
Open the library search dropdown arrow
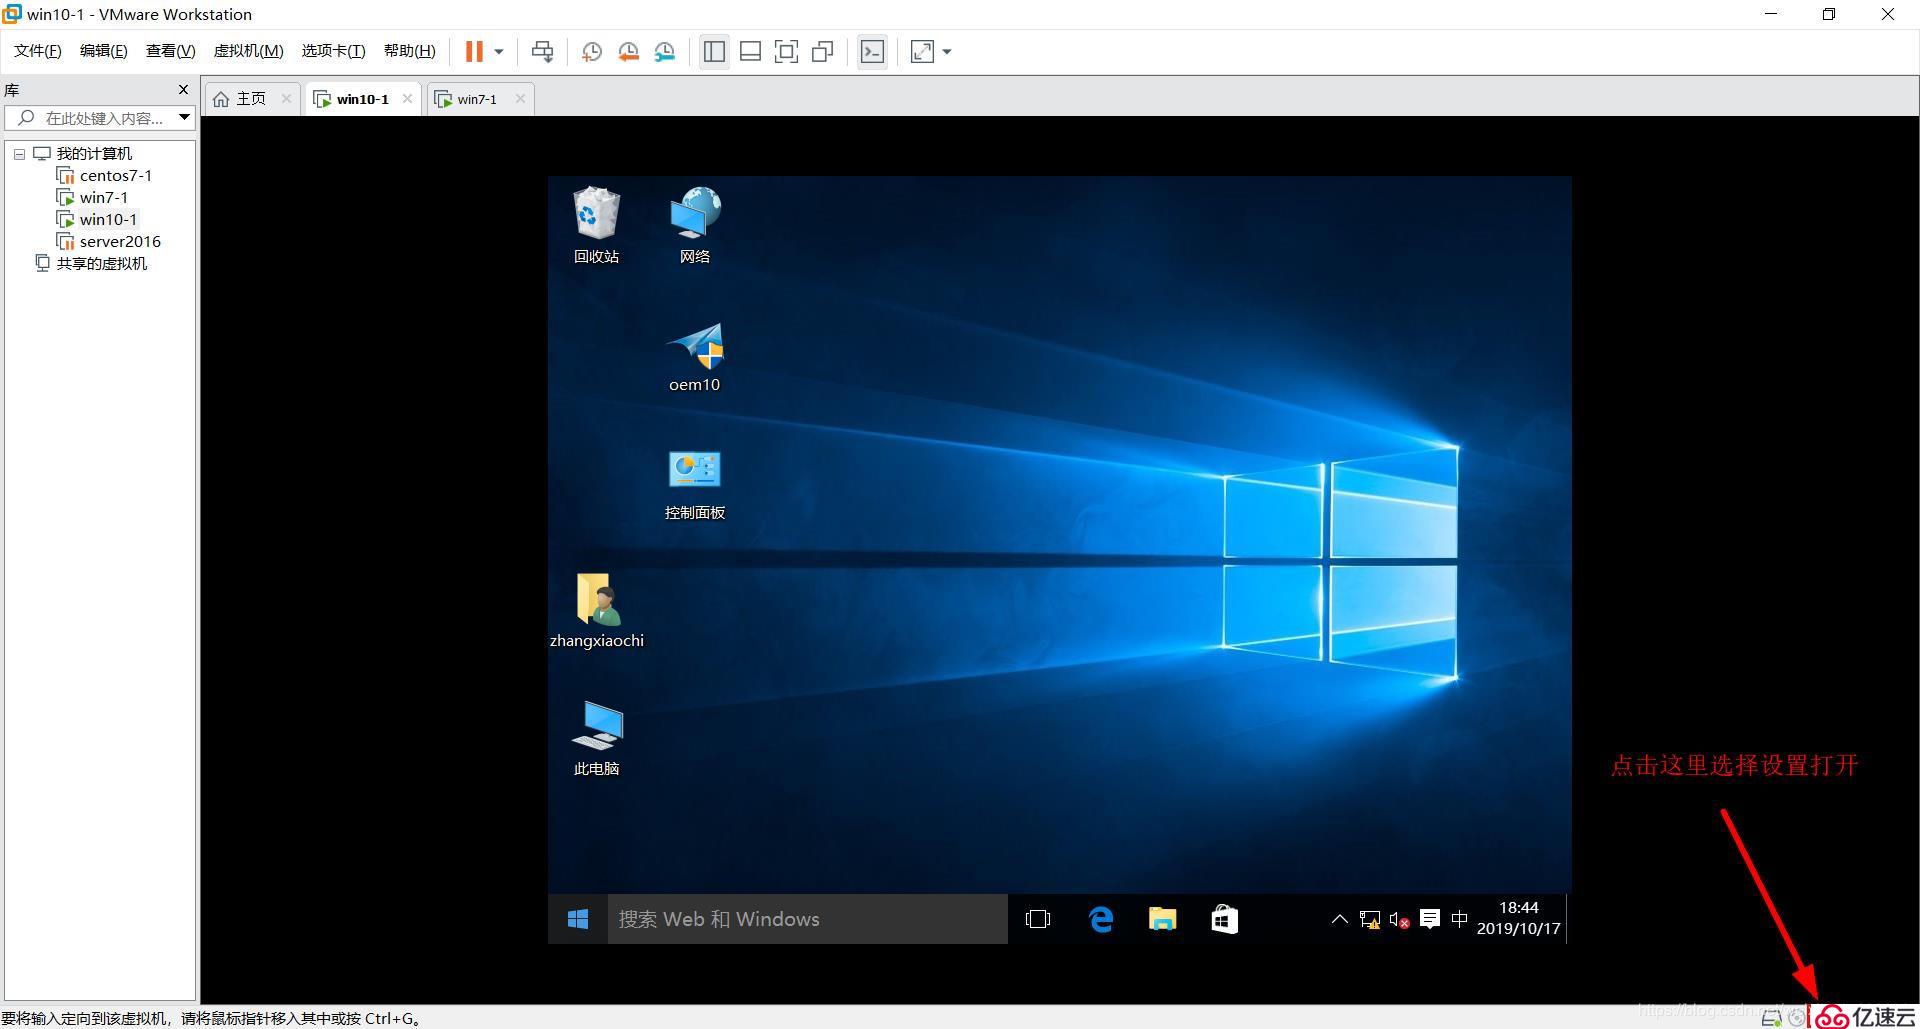coord(184,118)
